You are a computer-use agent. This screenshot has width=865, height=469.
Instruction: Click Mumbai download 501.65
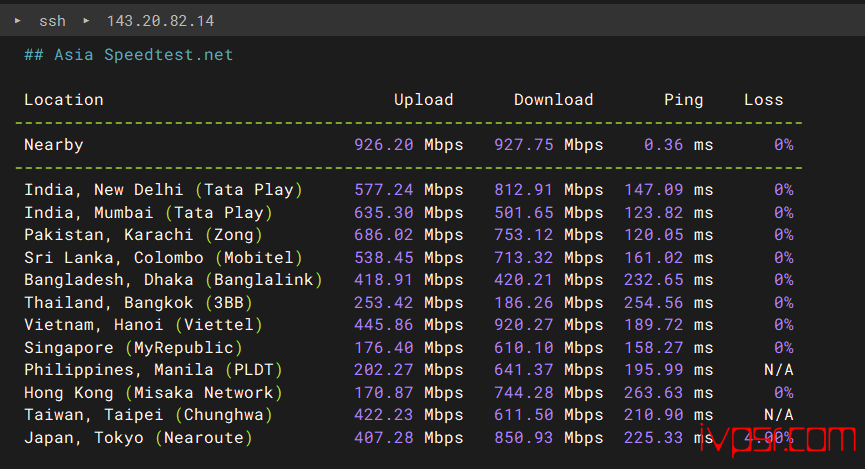point(524,212)
